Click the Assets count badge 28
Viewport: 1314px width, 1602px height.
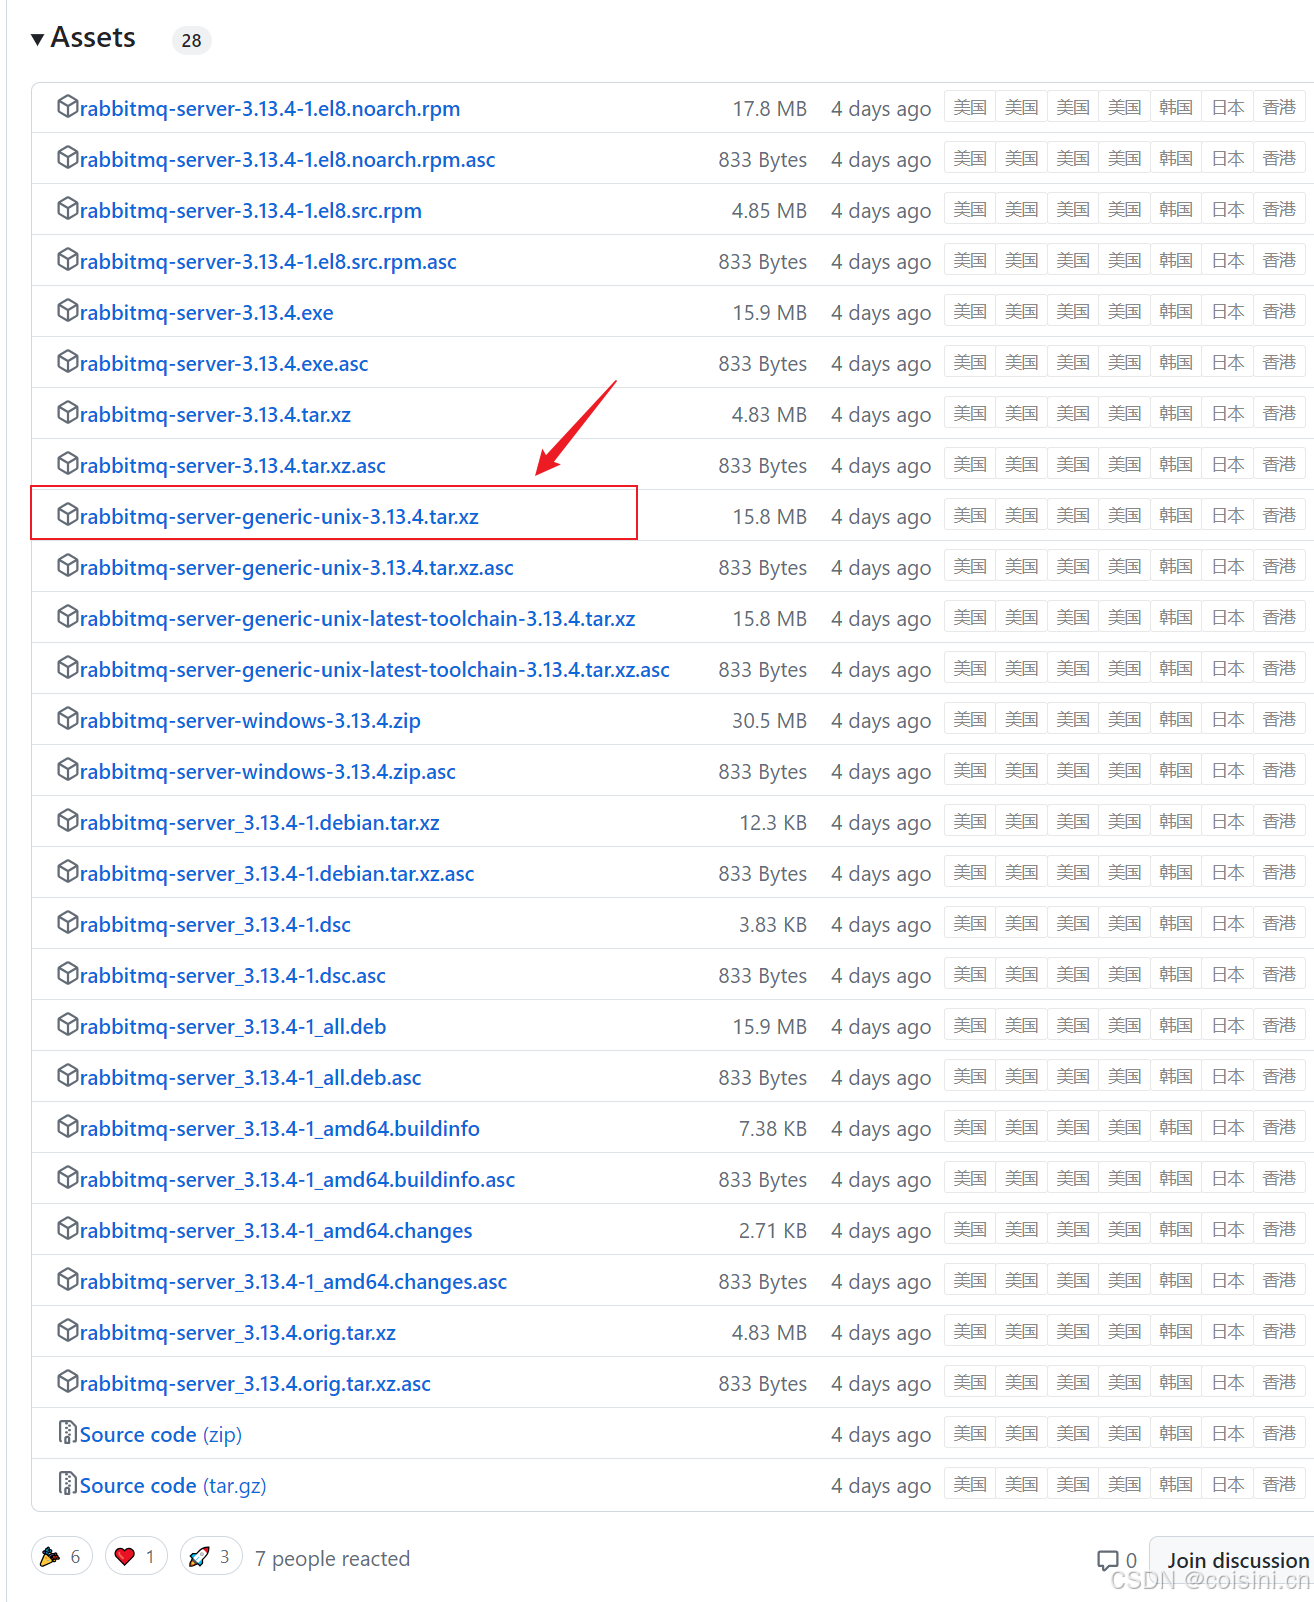click(x=191, y=40)
